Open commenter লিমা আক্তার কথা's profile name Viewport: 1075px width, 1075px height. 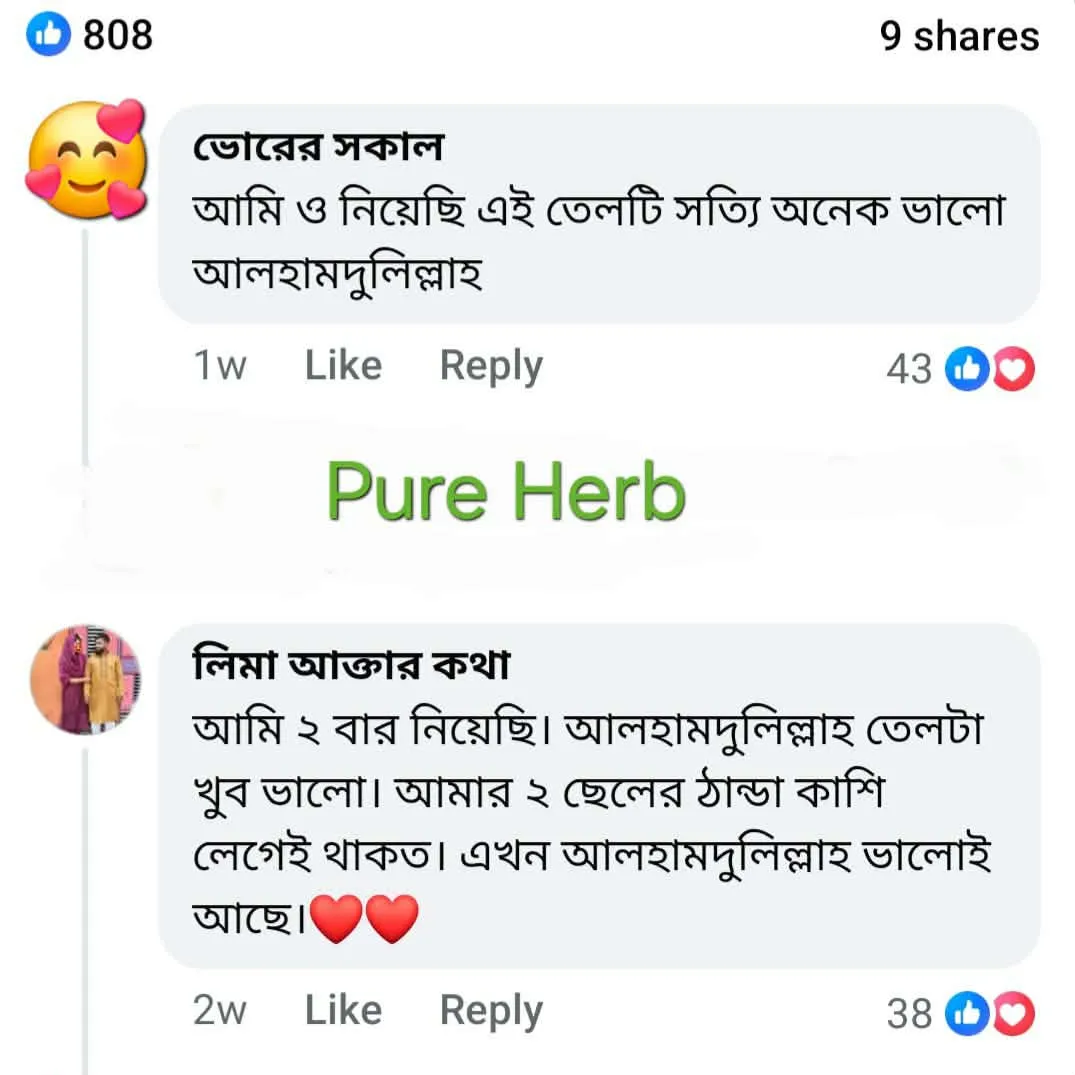[351, 664]
